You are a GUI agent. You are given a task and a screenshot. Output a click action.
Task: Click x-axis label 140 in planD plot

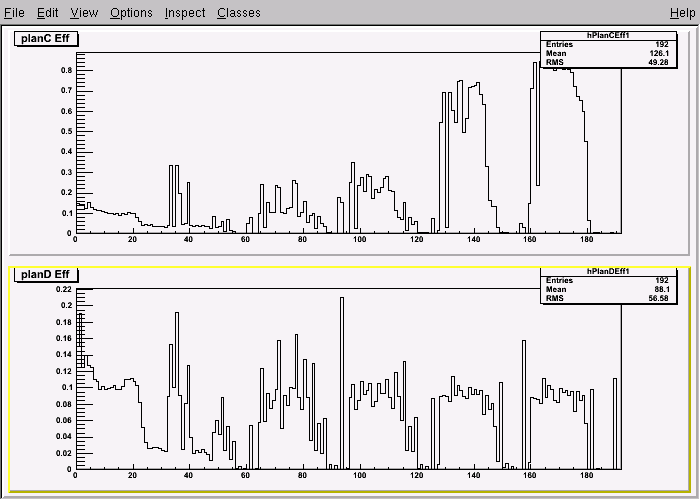tap(473, 475)
